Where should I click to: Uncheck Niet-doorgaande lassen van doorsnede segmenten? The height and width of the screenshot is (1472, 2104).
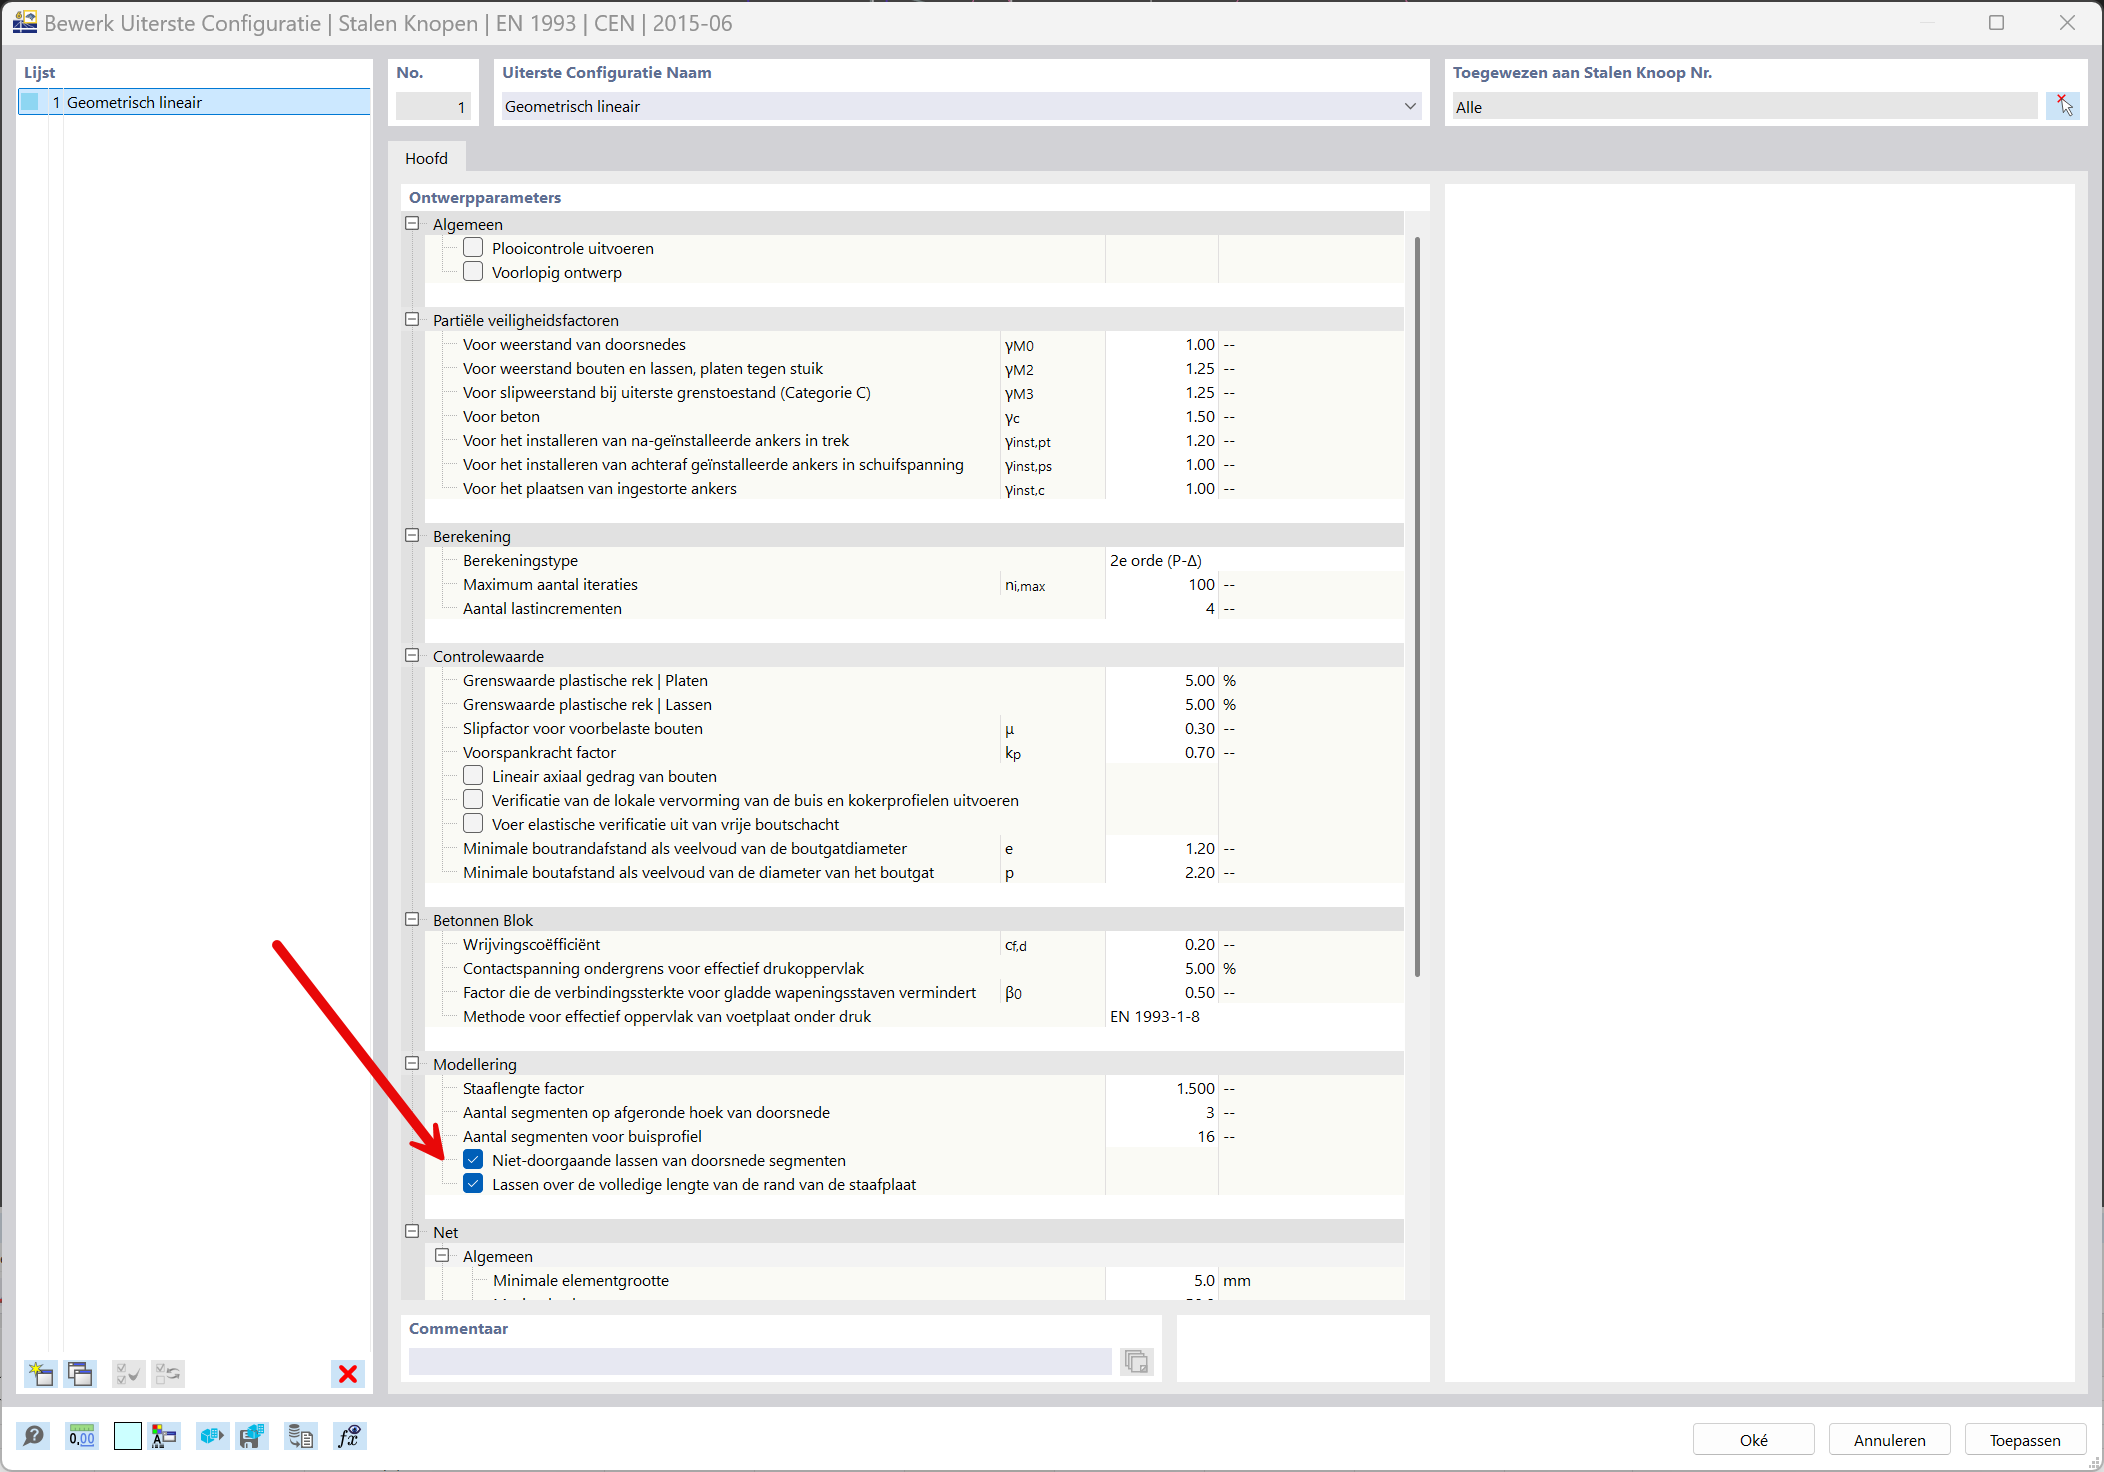473,1159
